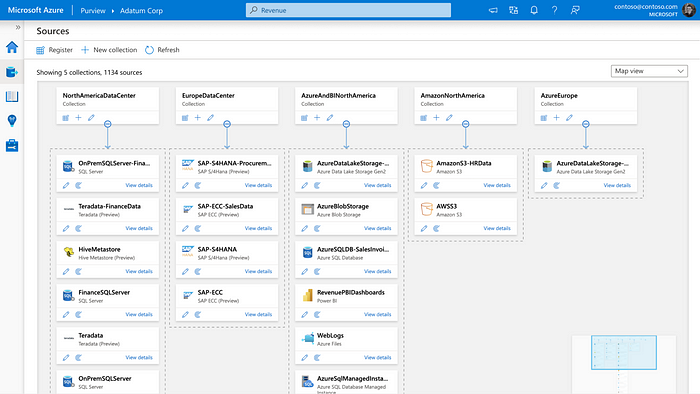Collapse the AzureAndBINorthAmerica collection
The height and width of the screenshot is (394, 700).
pyautogui.click(x=346, y=124)
